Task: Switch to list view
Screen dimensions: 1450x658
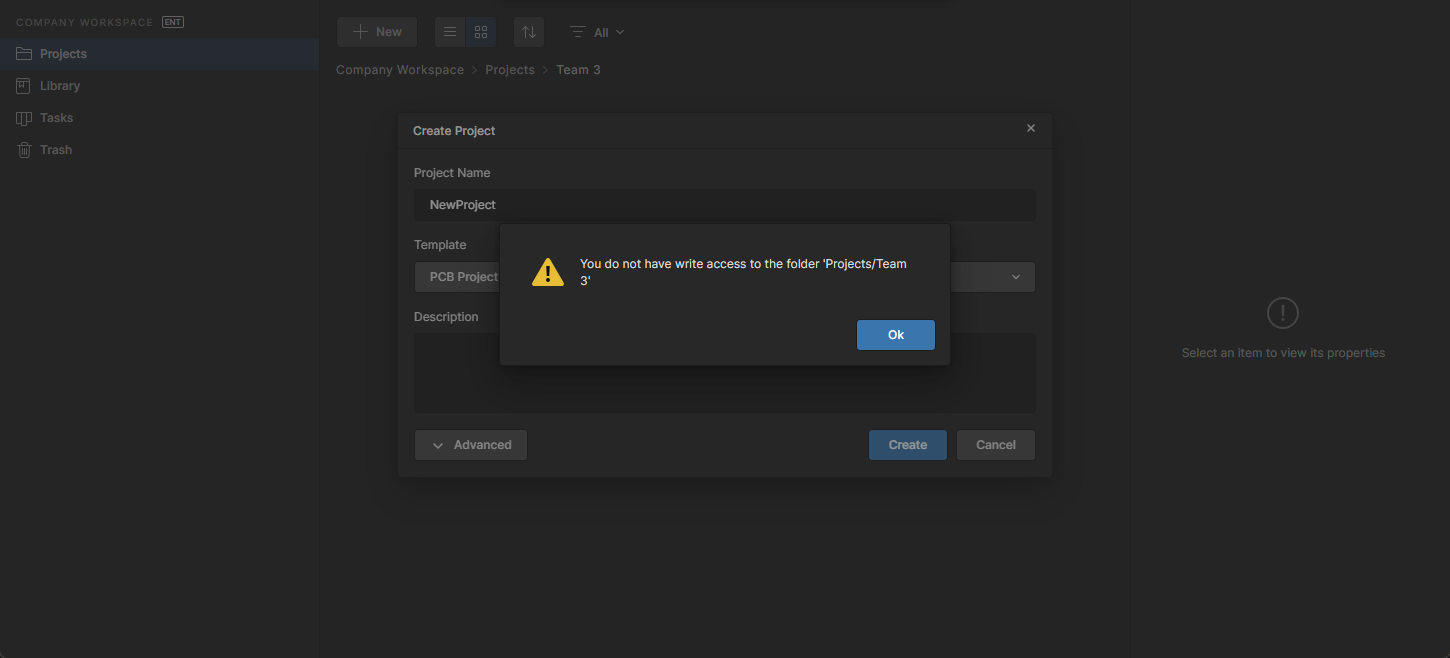Action: [450, 32]
